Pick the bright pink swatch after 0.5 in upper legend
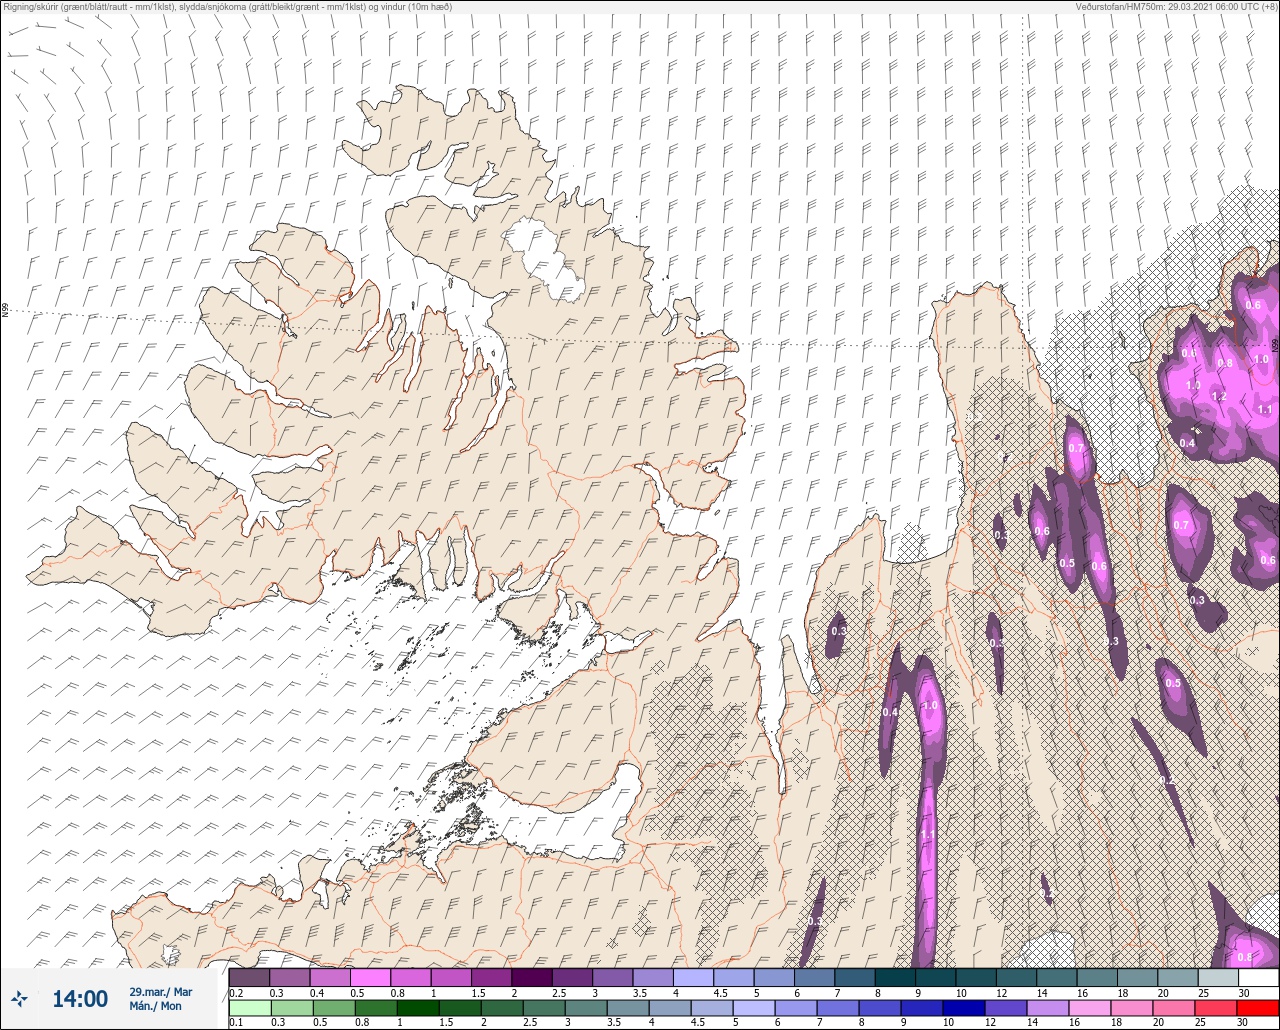This screenshot has width=1280, height=1030. pos(370,977)
